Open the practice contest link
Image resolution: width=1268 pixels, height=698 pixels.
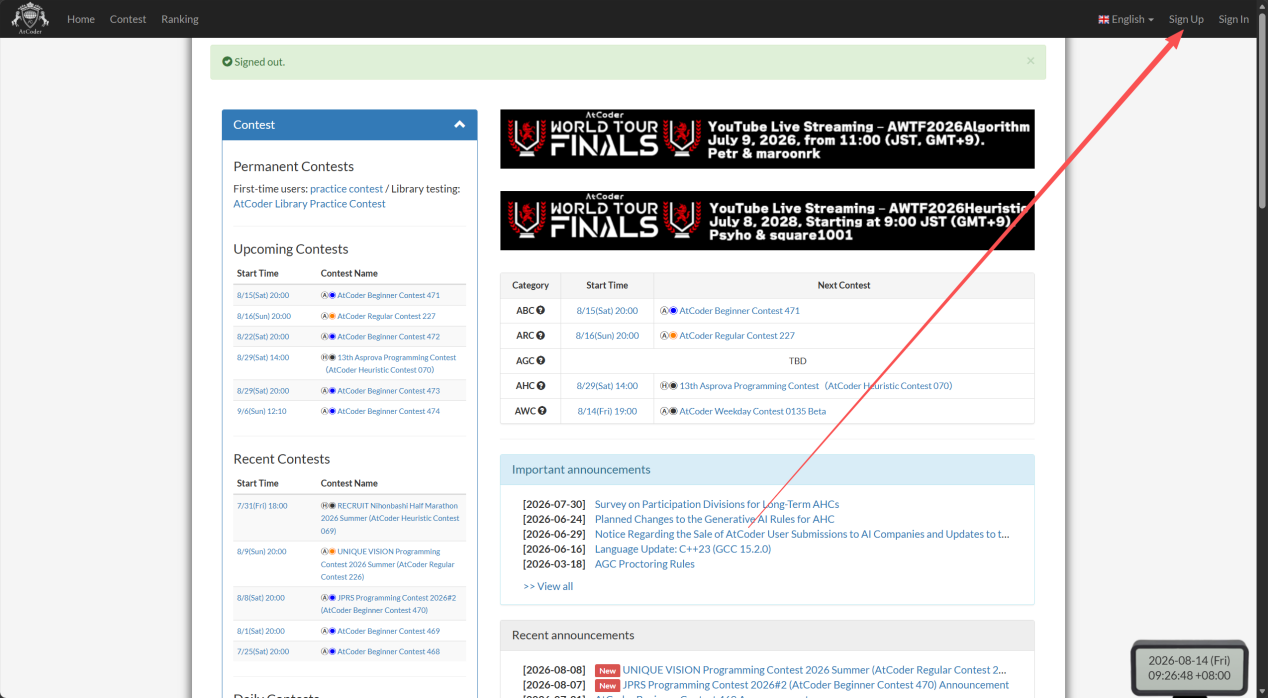pos(346,189)
